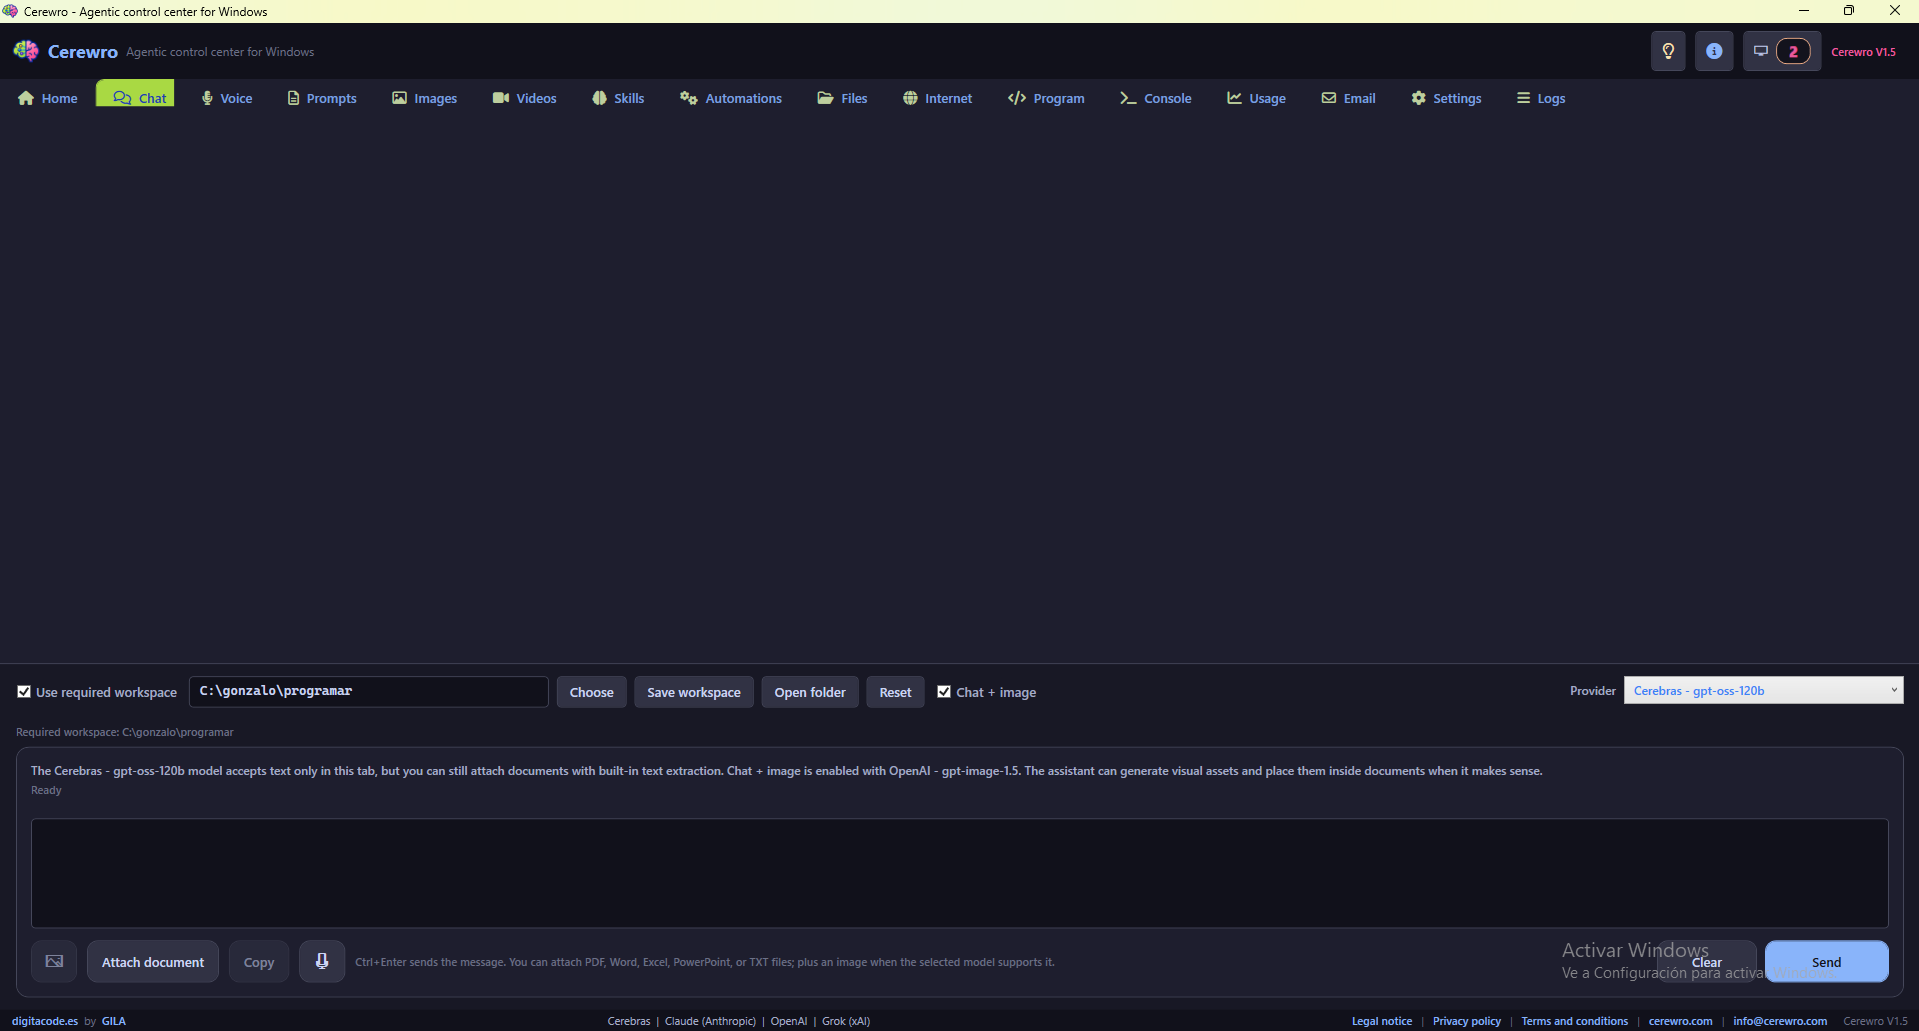Uncheck Use required workspace
This screenshot has height=1031, width=1919.
coord(24,691)
